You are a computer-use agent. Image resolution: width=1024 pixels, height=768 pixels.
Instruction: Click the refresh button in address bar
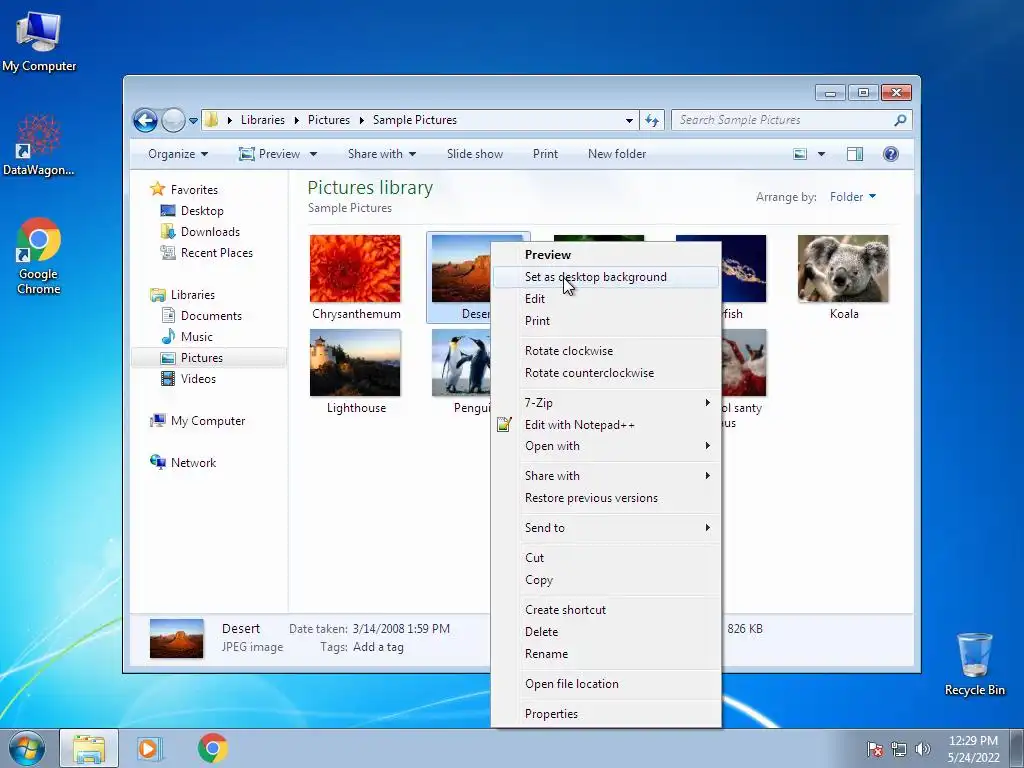[652, 120]
